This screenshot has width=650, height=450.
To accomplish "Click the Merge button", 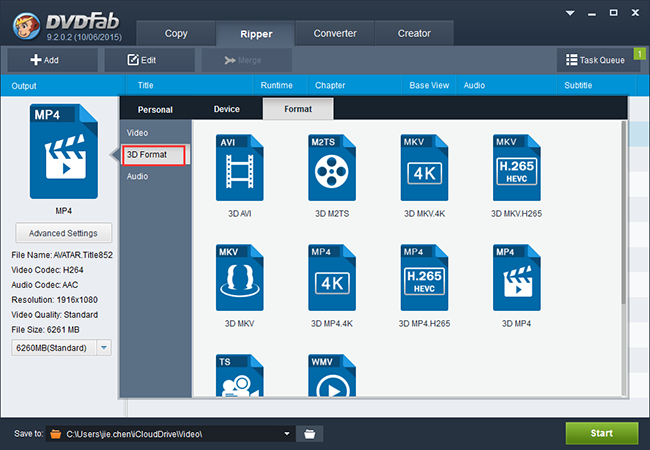I will (247, 60).
